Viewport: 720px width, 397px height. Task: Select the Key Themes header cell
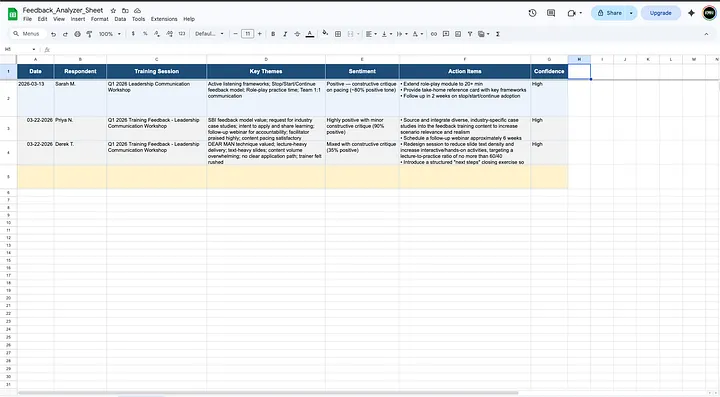coord(266,72)
